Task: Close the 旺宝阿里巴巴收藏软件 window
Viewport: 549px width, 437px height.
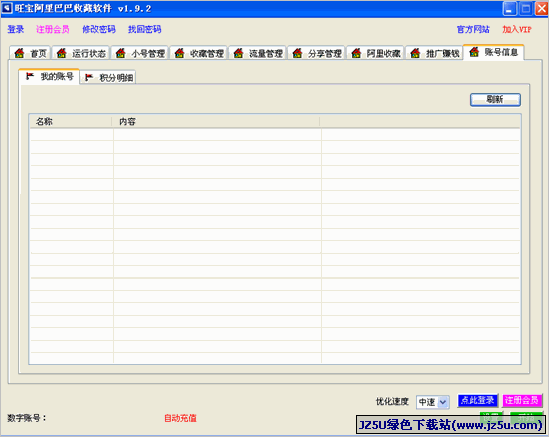Action: (541, 8)
